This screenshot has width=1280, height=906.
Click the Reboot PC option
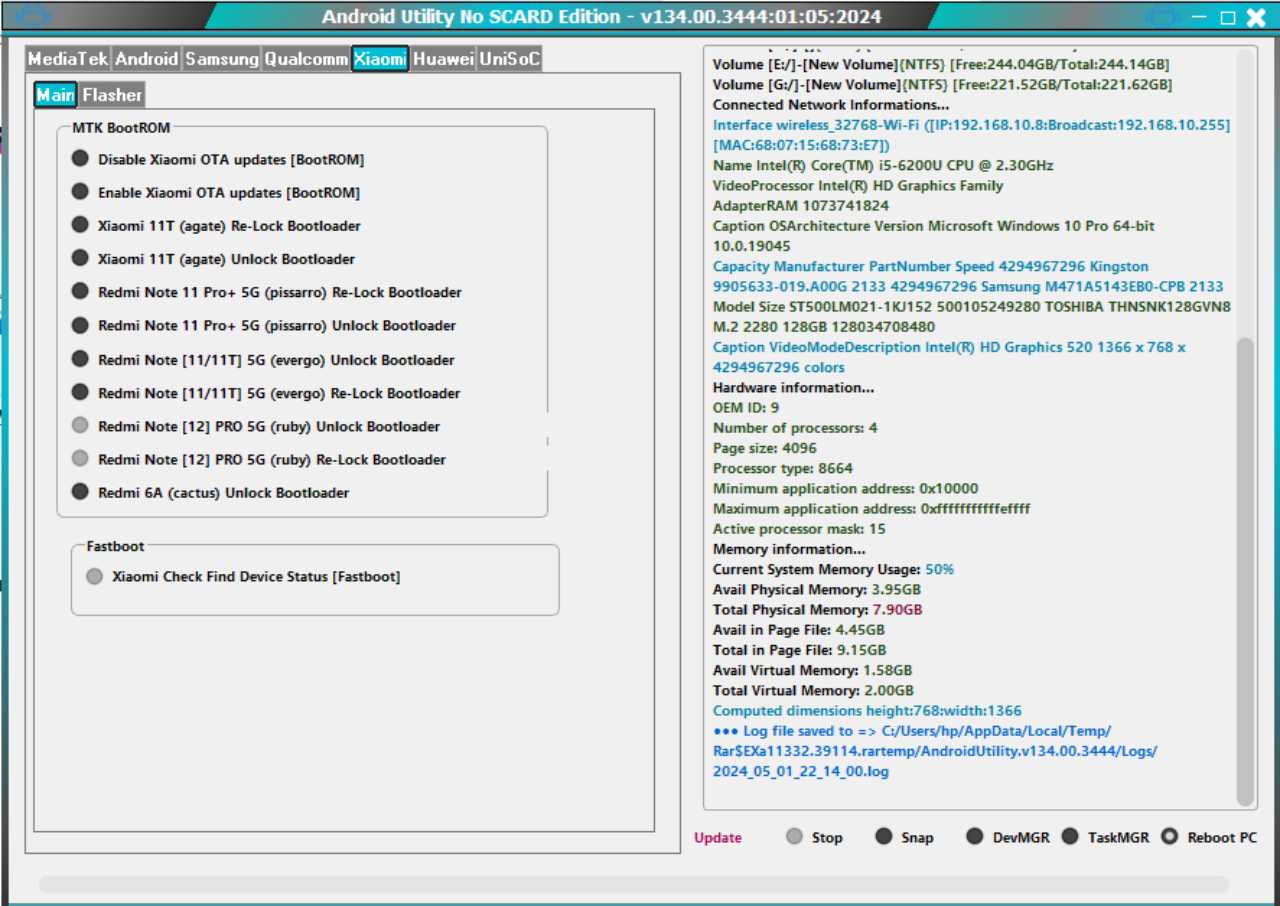1209,837
